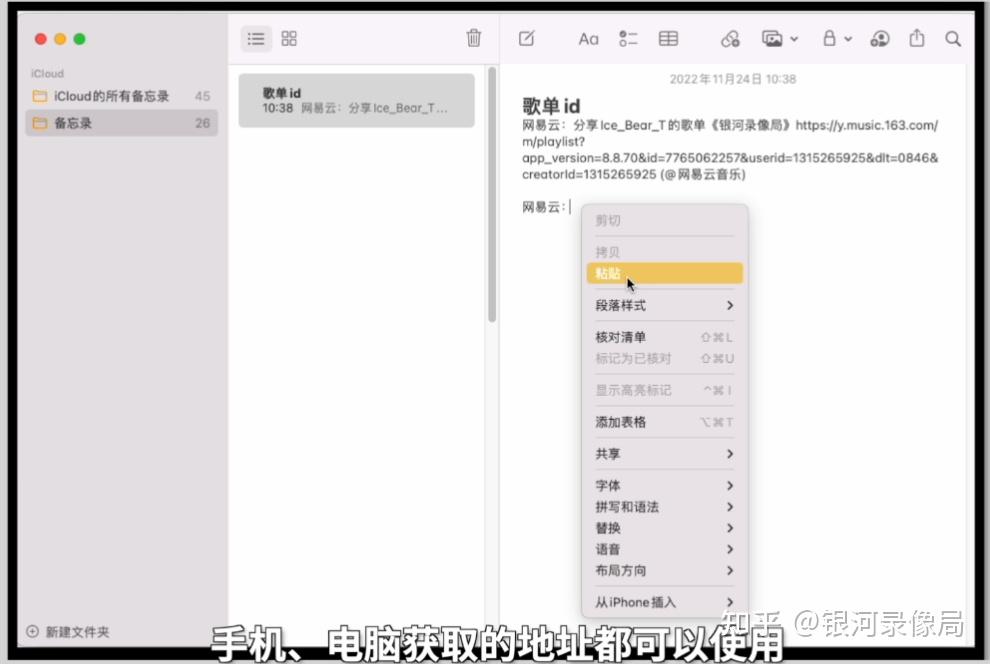Switch to list view
Screen dimensions: 990x664
256,39
